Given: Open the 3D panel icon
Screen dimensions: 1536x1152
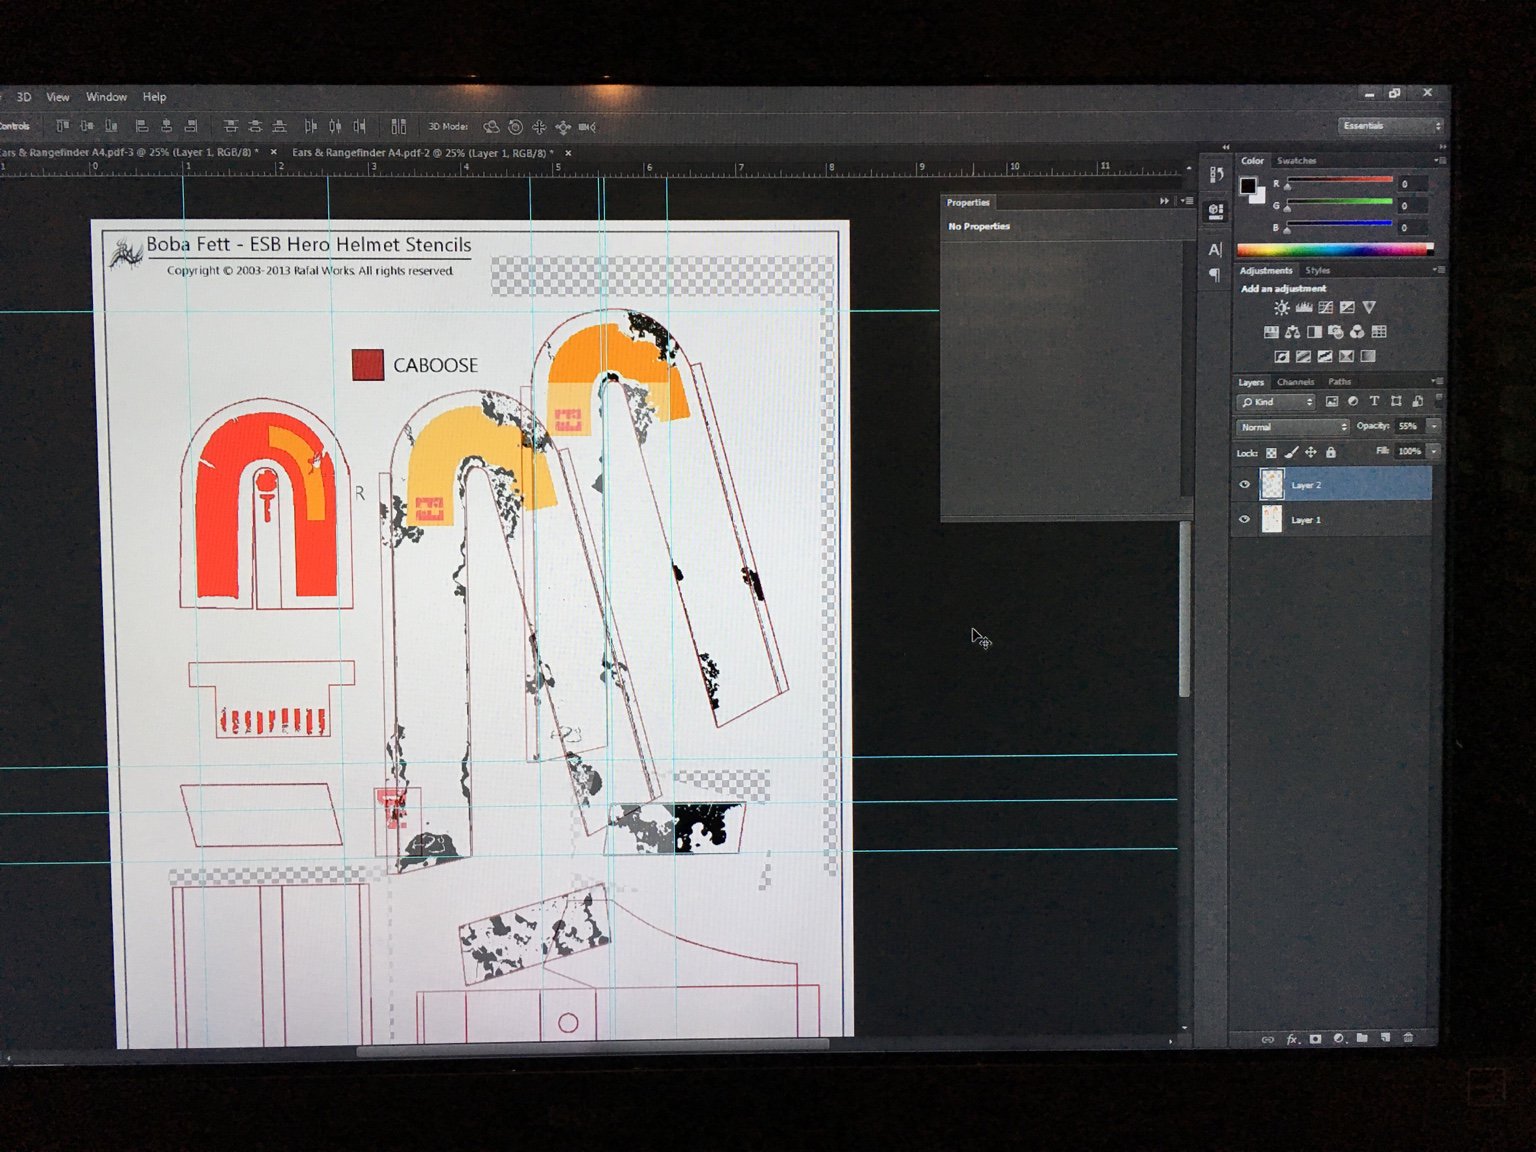Looking at the screenshot, I should (1216, 211).
